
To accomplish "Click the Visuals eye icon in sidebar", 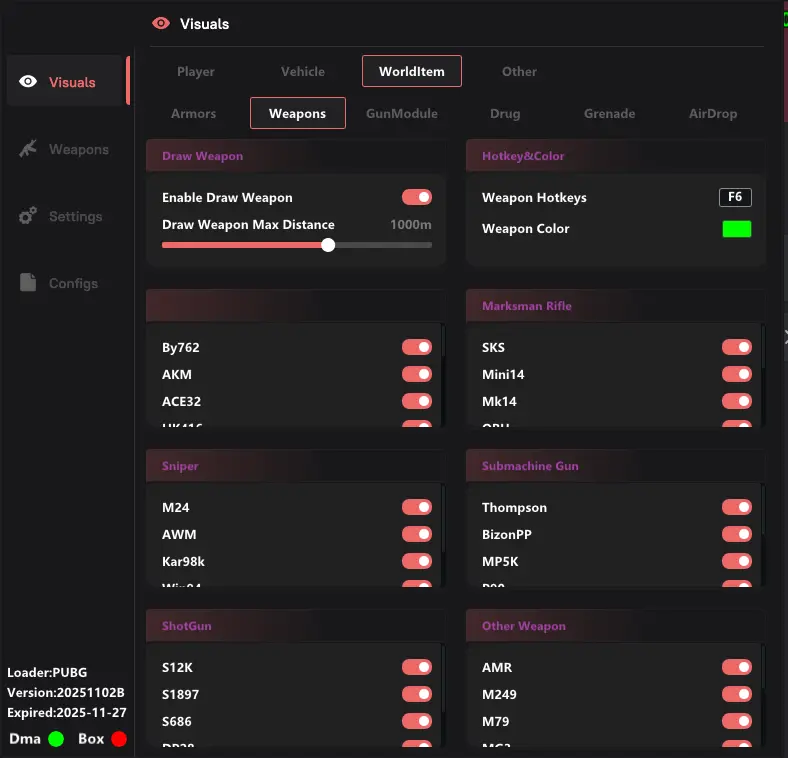I will (x=28, y=82).
